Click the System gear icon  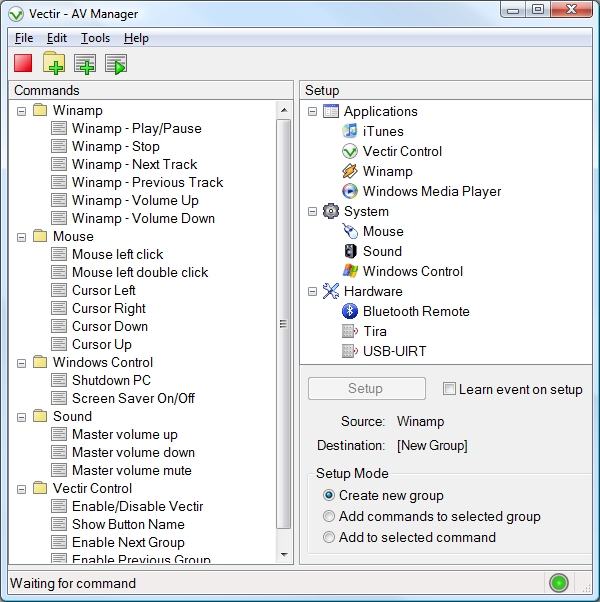(331, 211)
